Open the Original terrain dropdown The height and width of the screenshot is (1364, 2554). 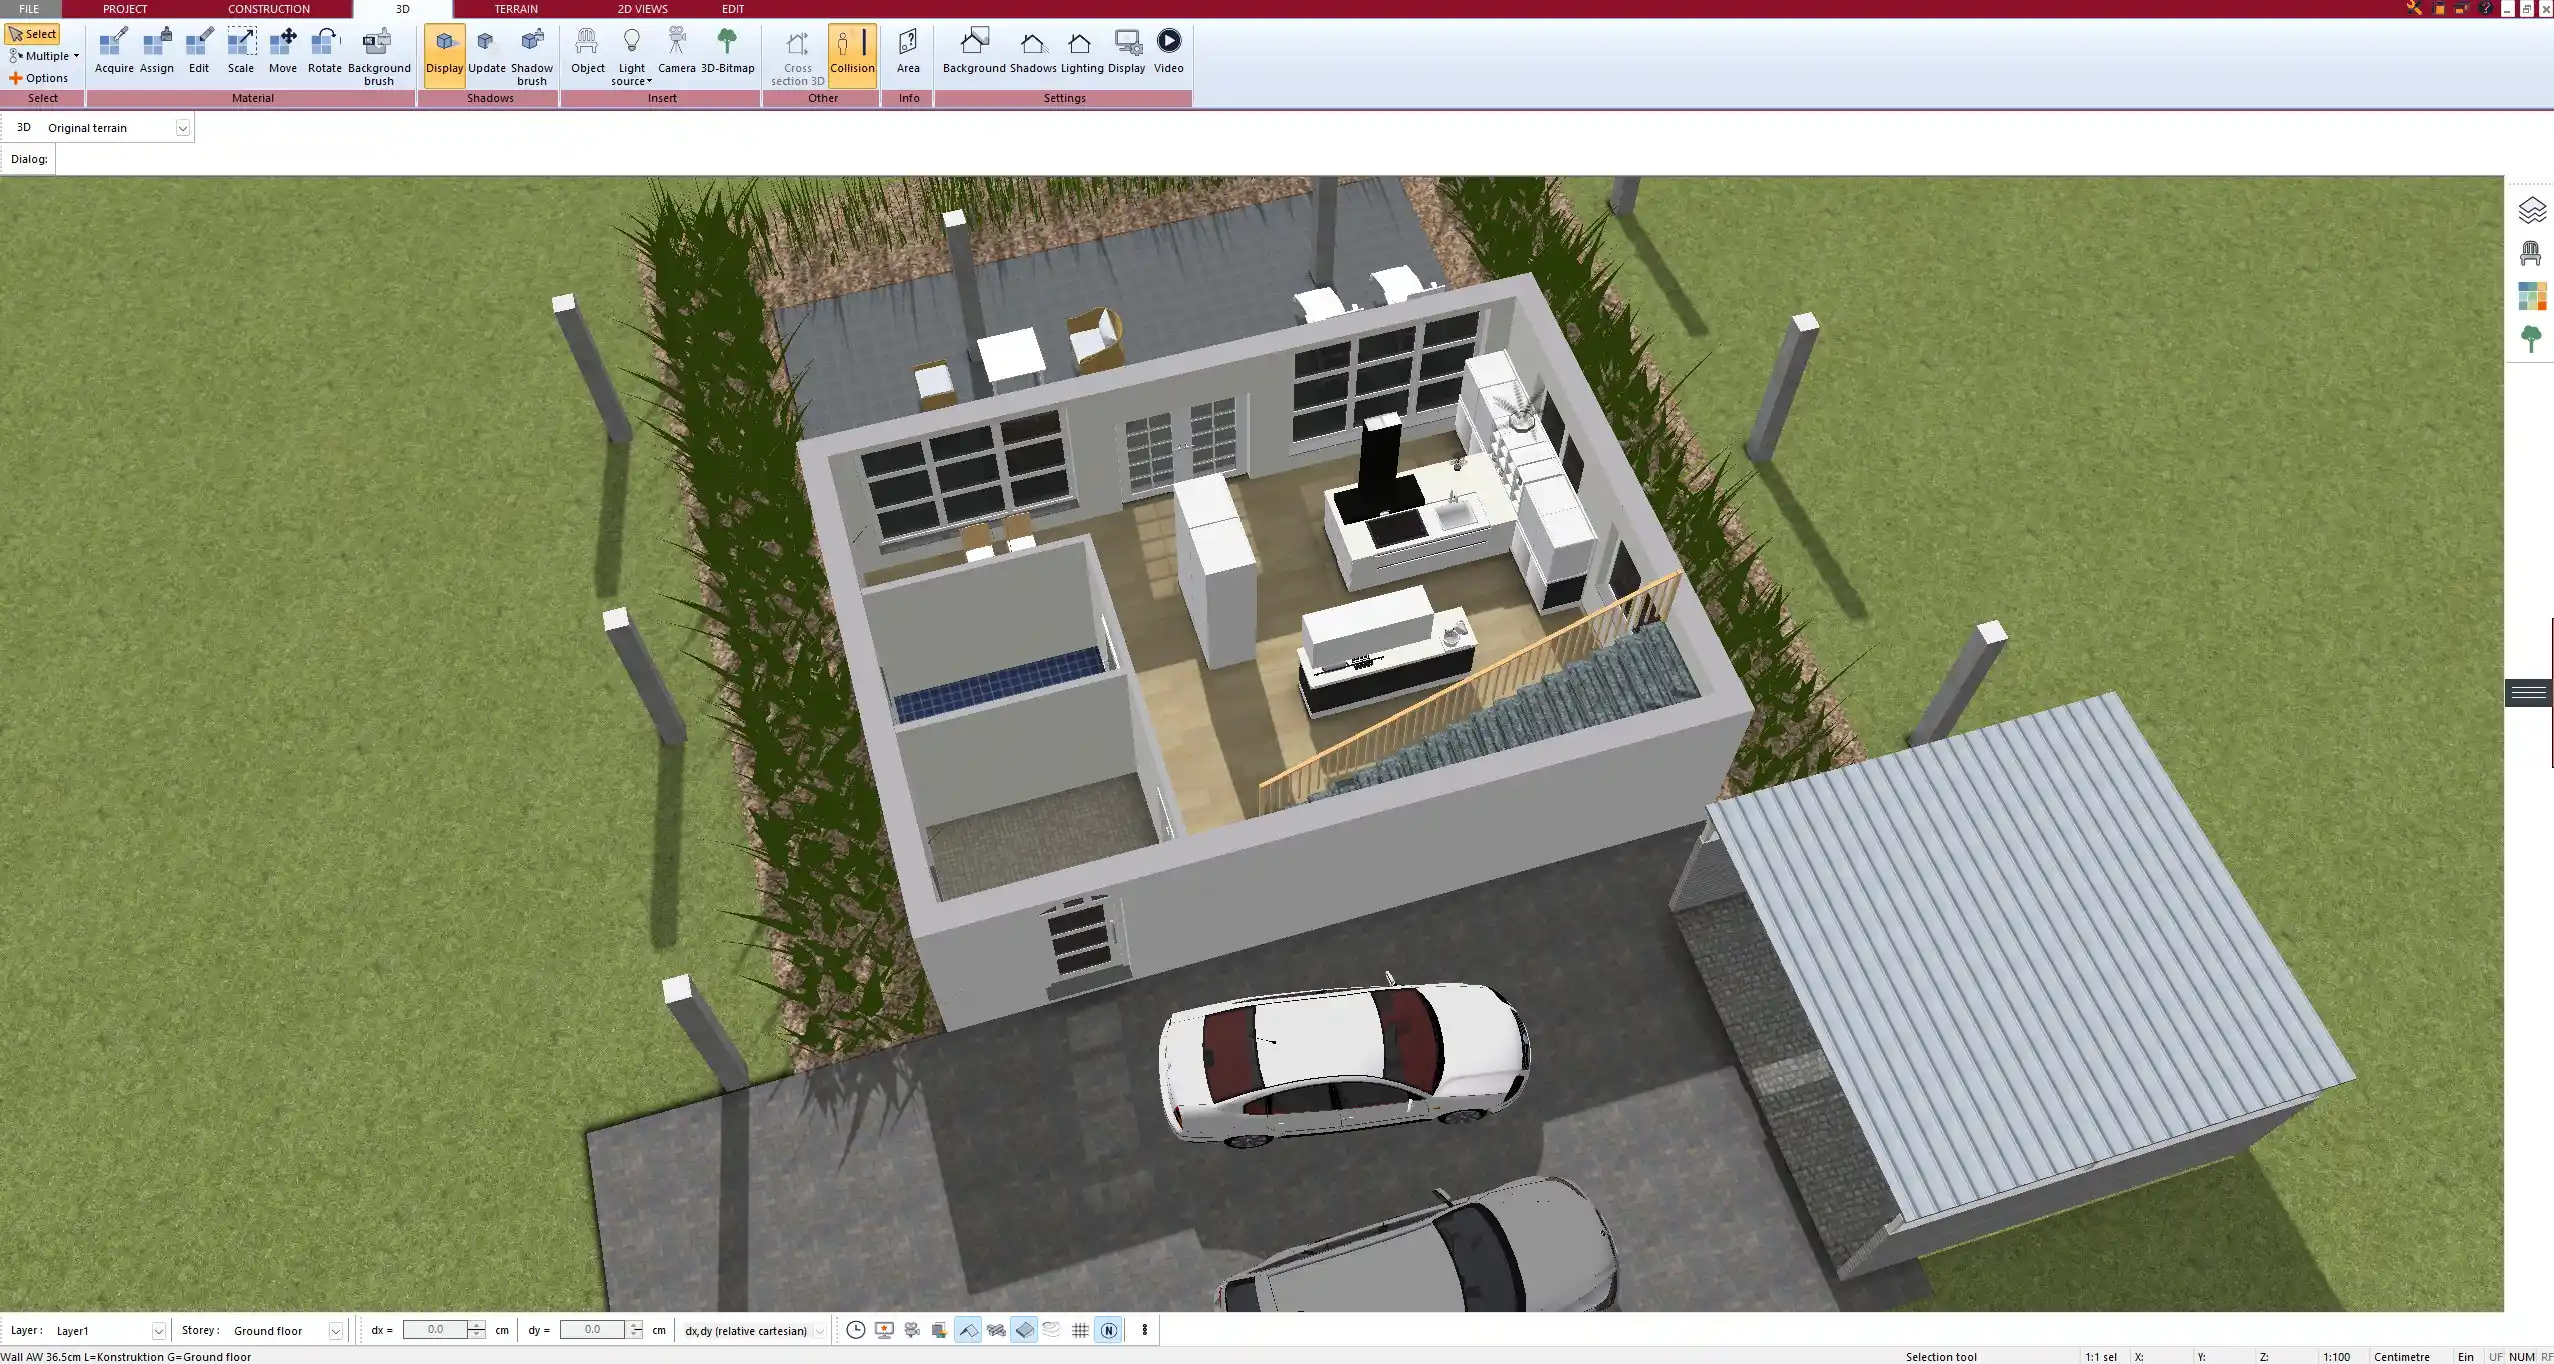(x=184, y=127)
